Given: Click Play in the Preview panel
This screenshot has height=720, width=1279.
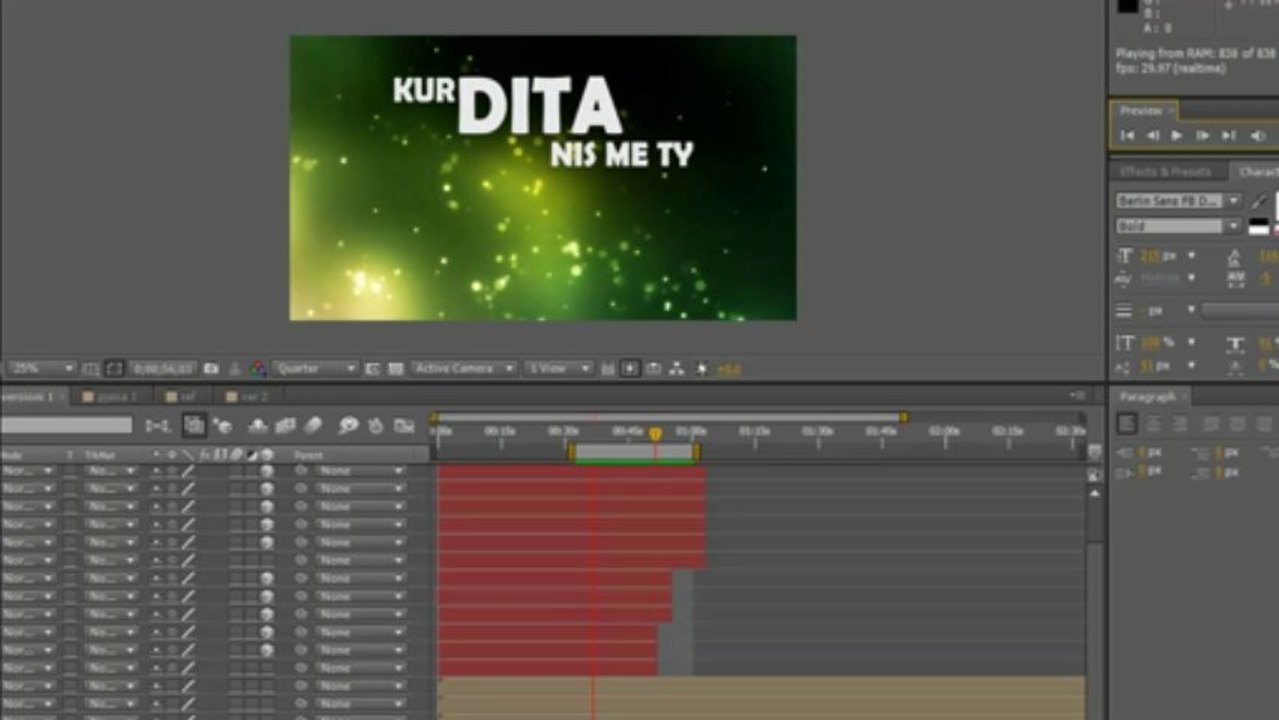Looking at the screenshot, I should coord(1177,136).
